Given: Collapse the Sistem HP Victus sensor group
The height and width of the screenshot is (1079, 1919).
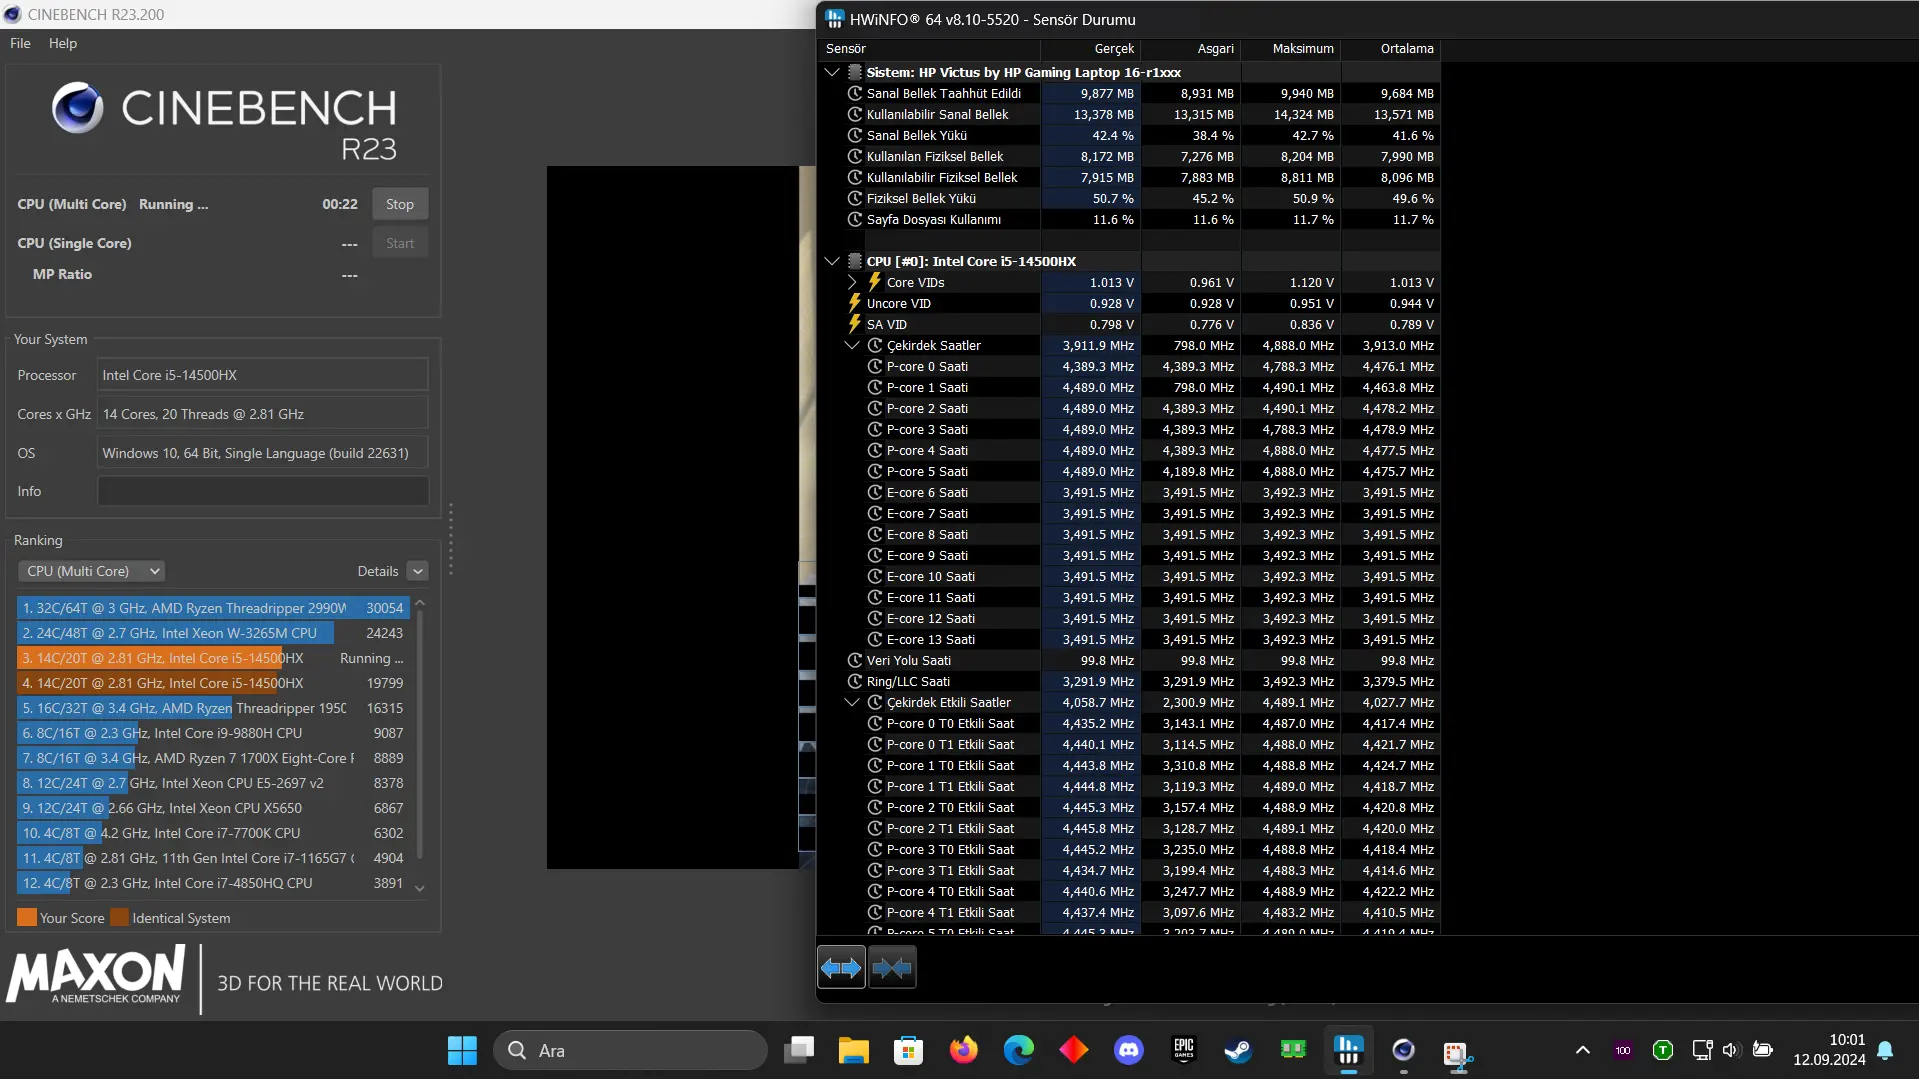Looking at the screenshot, I should click(831, 72).
